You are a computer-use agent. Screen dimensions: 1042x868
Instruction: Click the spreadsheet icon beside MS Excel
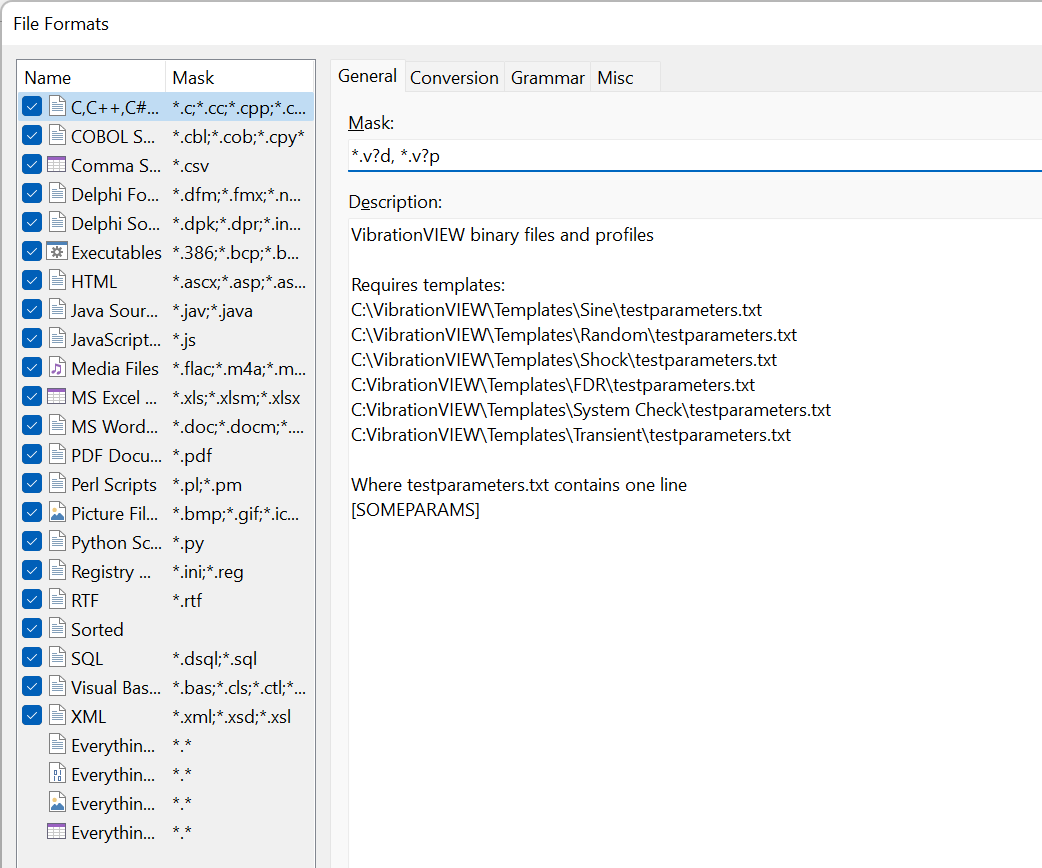57,398
